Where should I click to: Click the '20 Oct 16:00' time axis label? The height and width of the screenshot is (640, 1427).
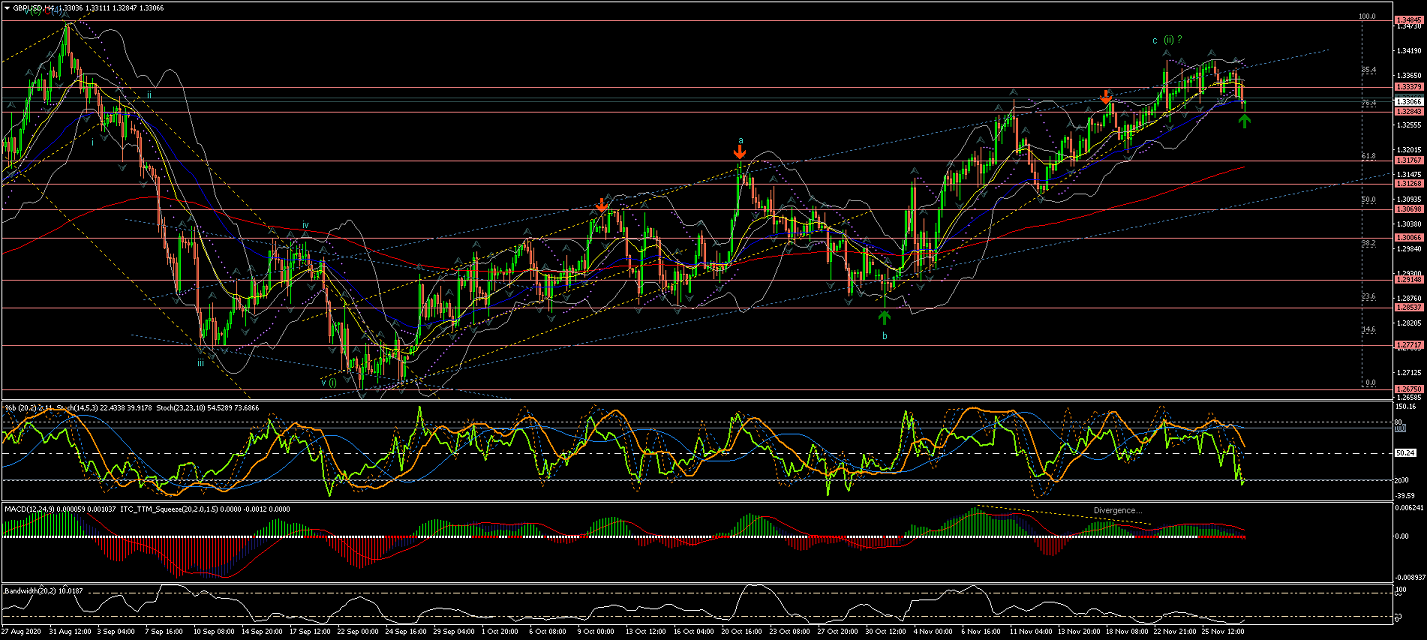(741, 632)
